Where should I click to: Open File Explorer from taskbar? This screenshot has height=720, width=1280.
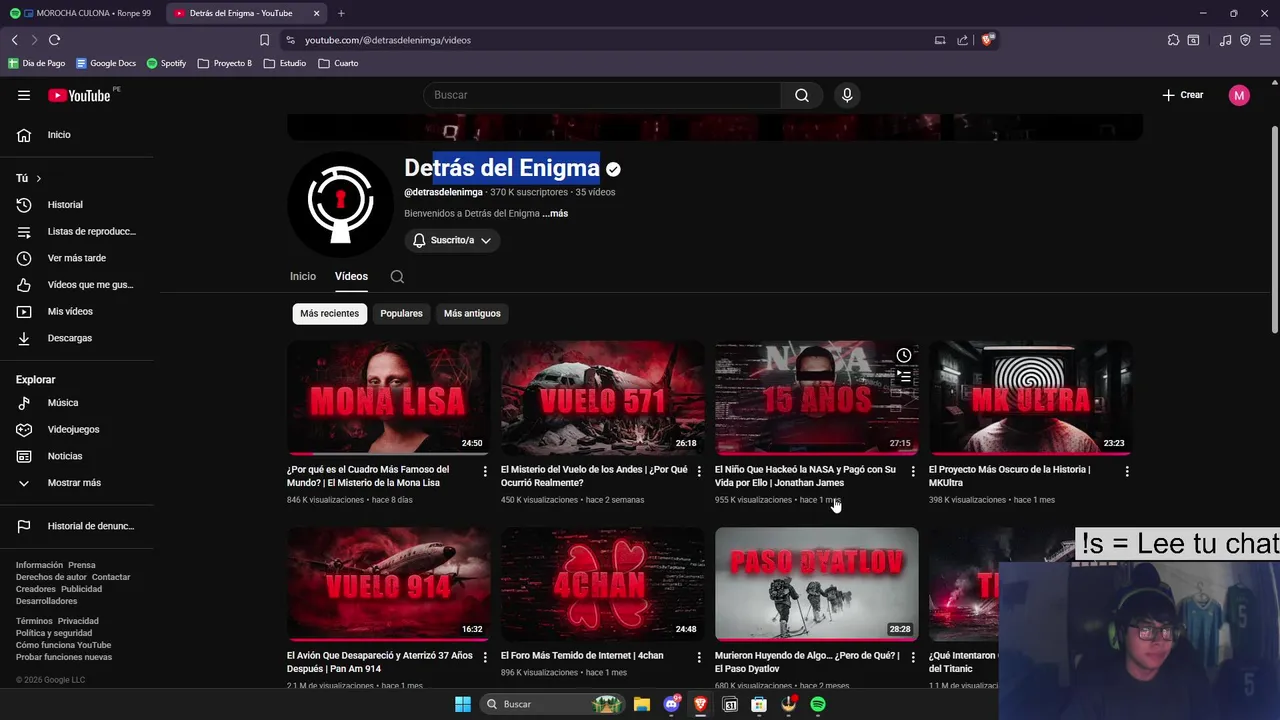[x=642, y=704]
